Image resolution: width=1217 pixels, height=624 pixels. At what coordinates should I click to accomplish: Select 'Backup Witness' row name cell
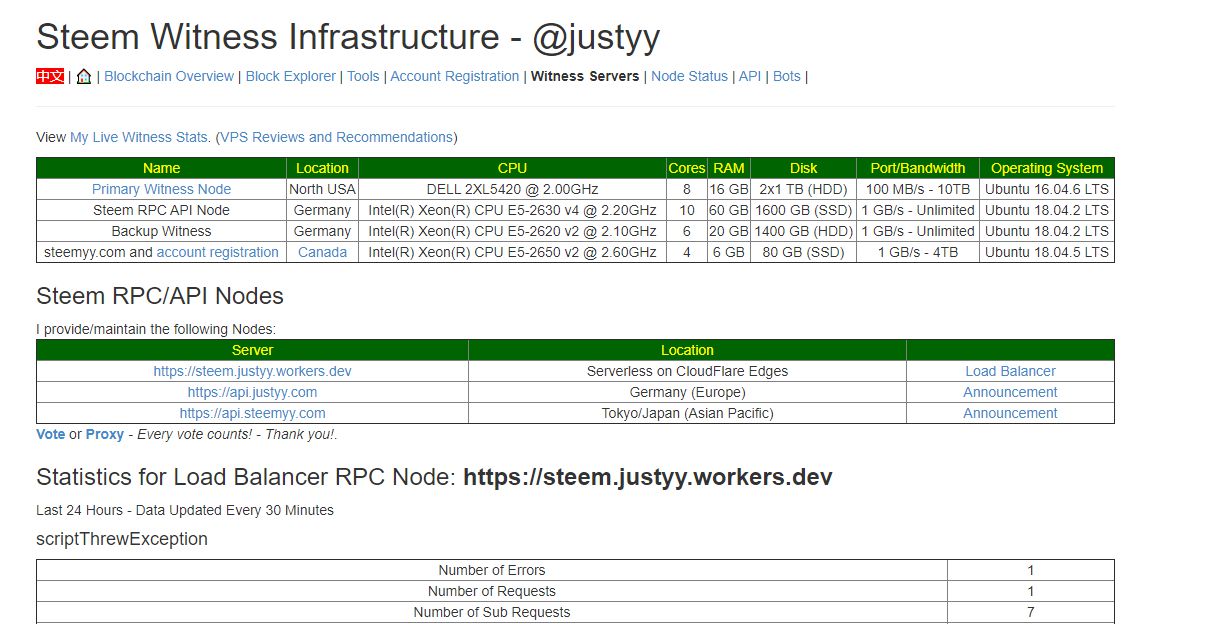point(161,231)
